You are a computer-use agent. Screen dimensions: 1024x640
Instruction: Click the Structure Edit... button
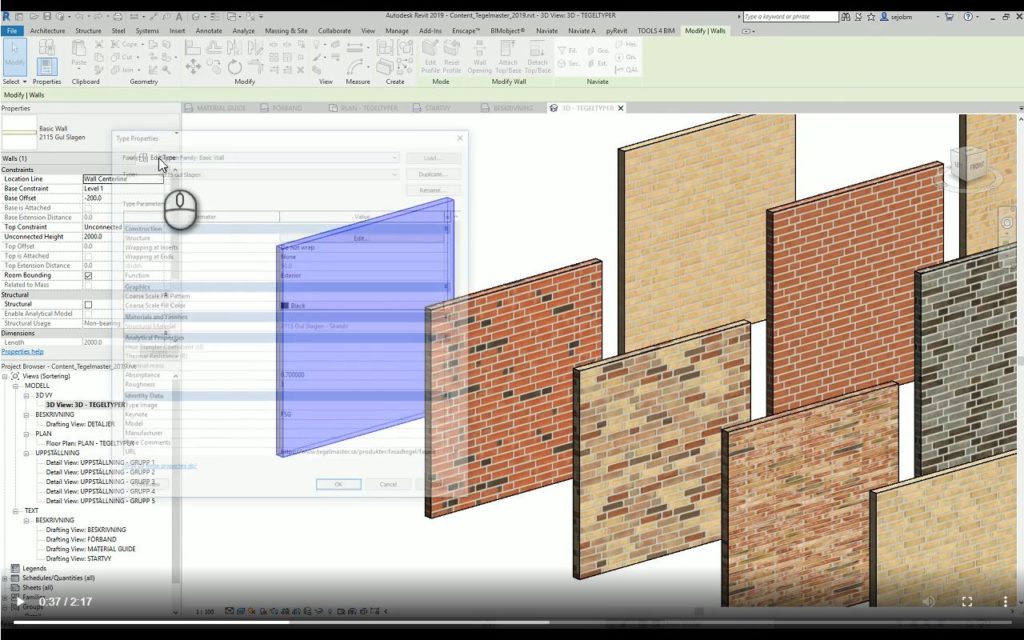click(361, 238)
